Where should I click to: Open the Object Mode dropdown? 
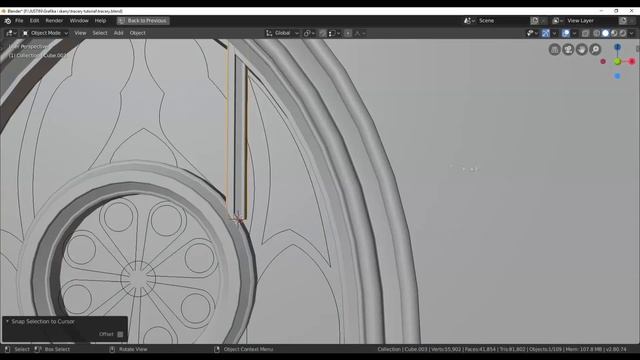45,33
